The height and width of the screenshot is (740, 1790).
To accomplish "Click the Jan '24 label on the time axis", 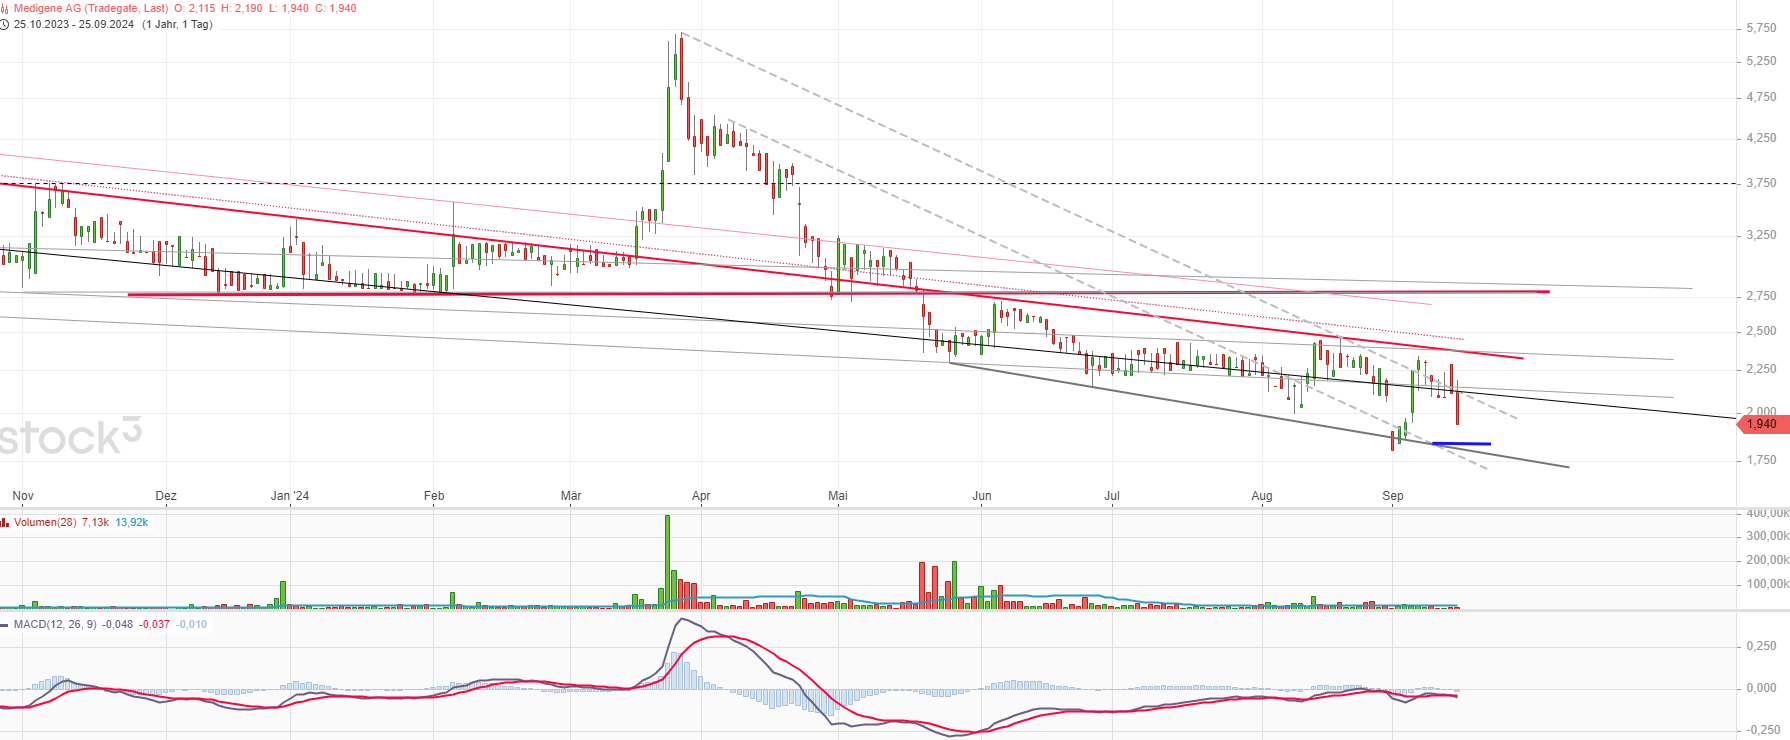I will 290,496.
